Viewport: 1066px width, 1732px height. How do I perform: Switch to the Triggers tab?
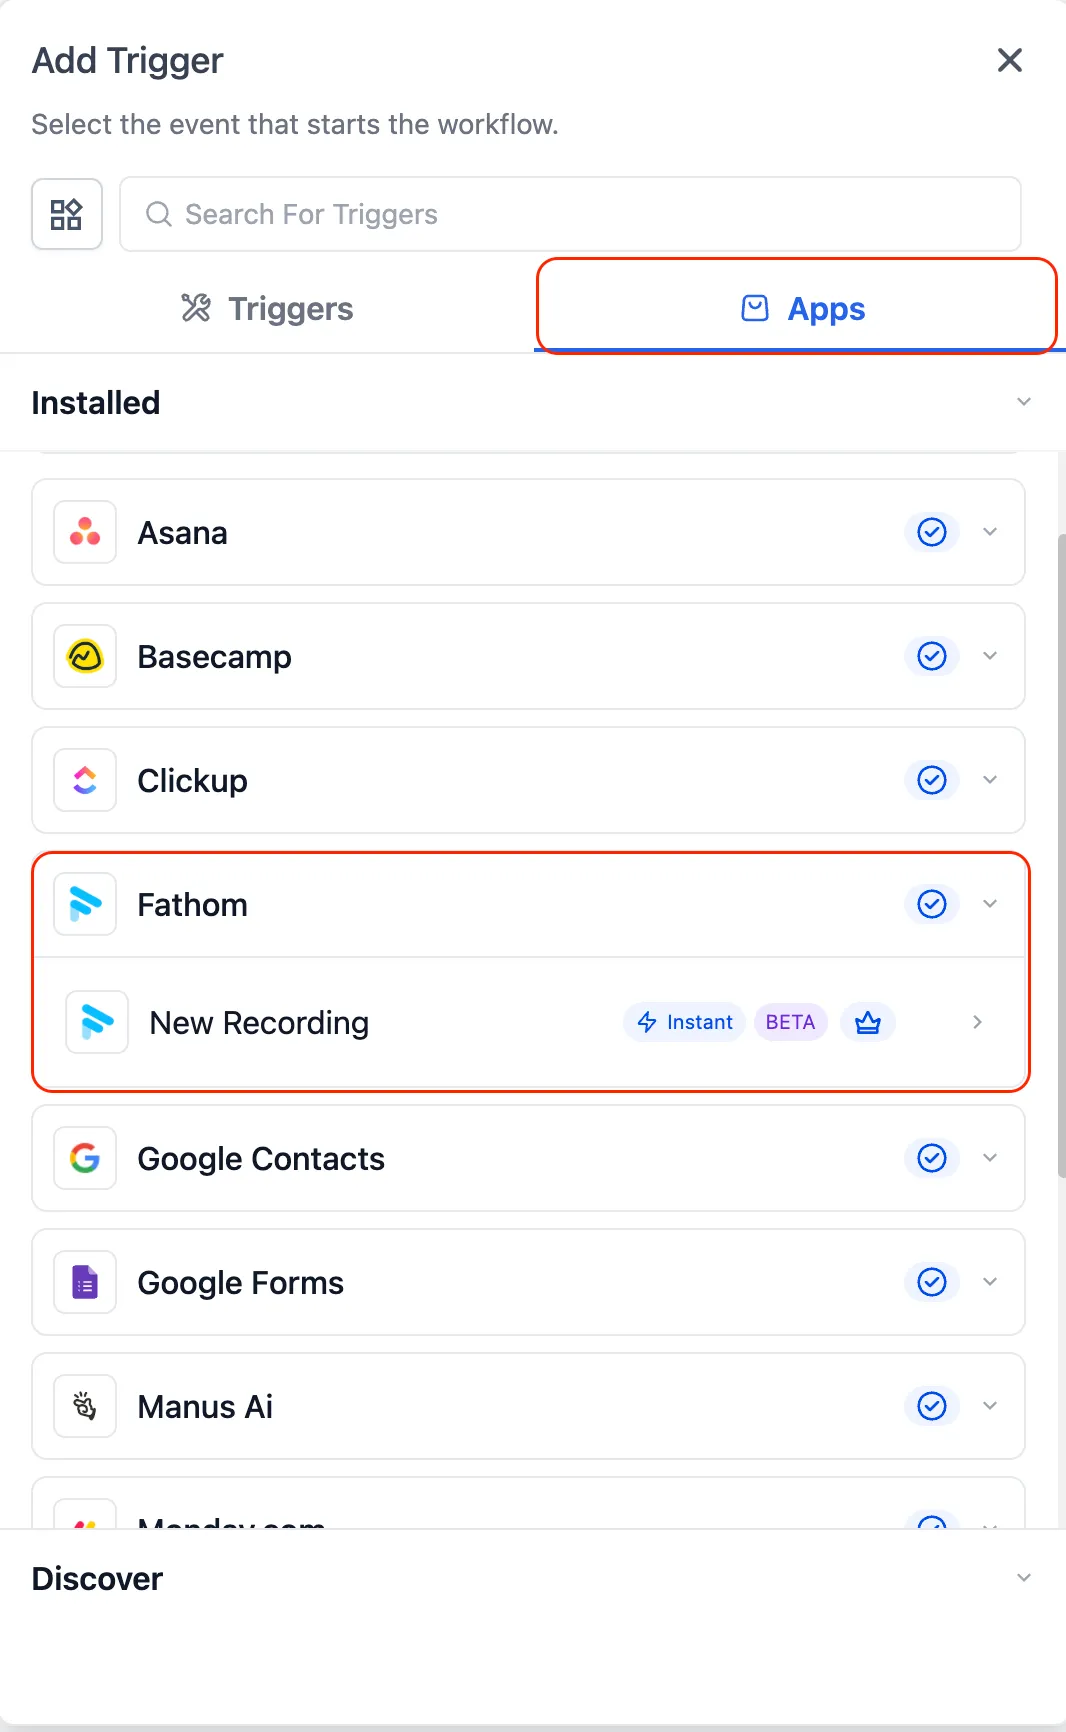[267, 309]
